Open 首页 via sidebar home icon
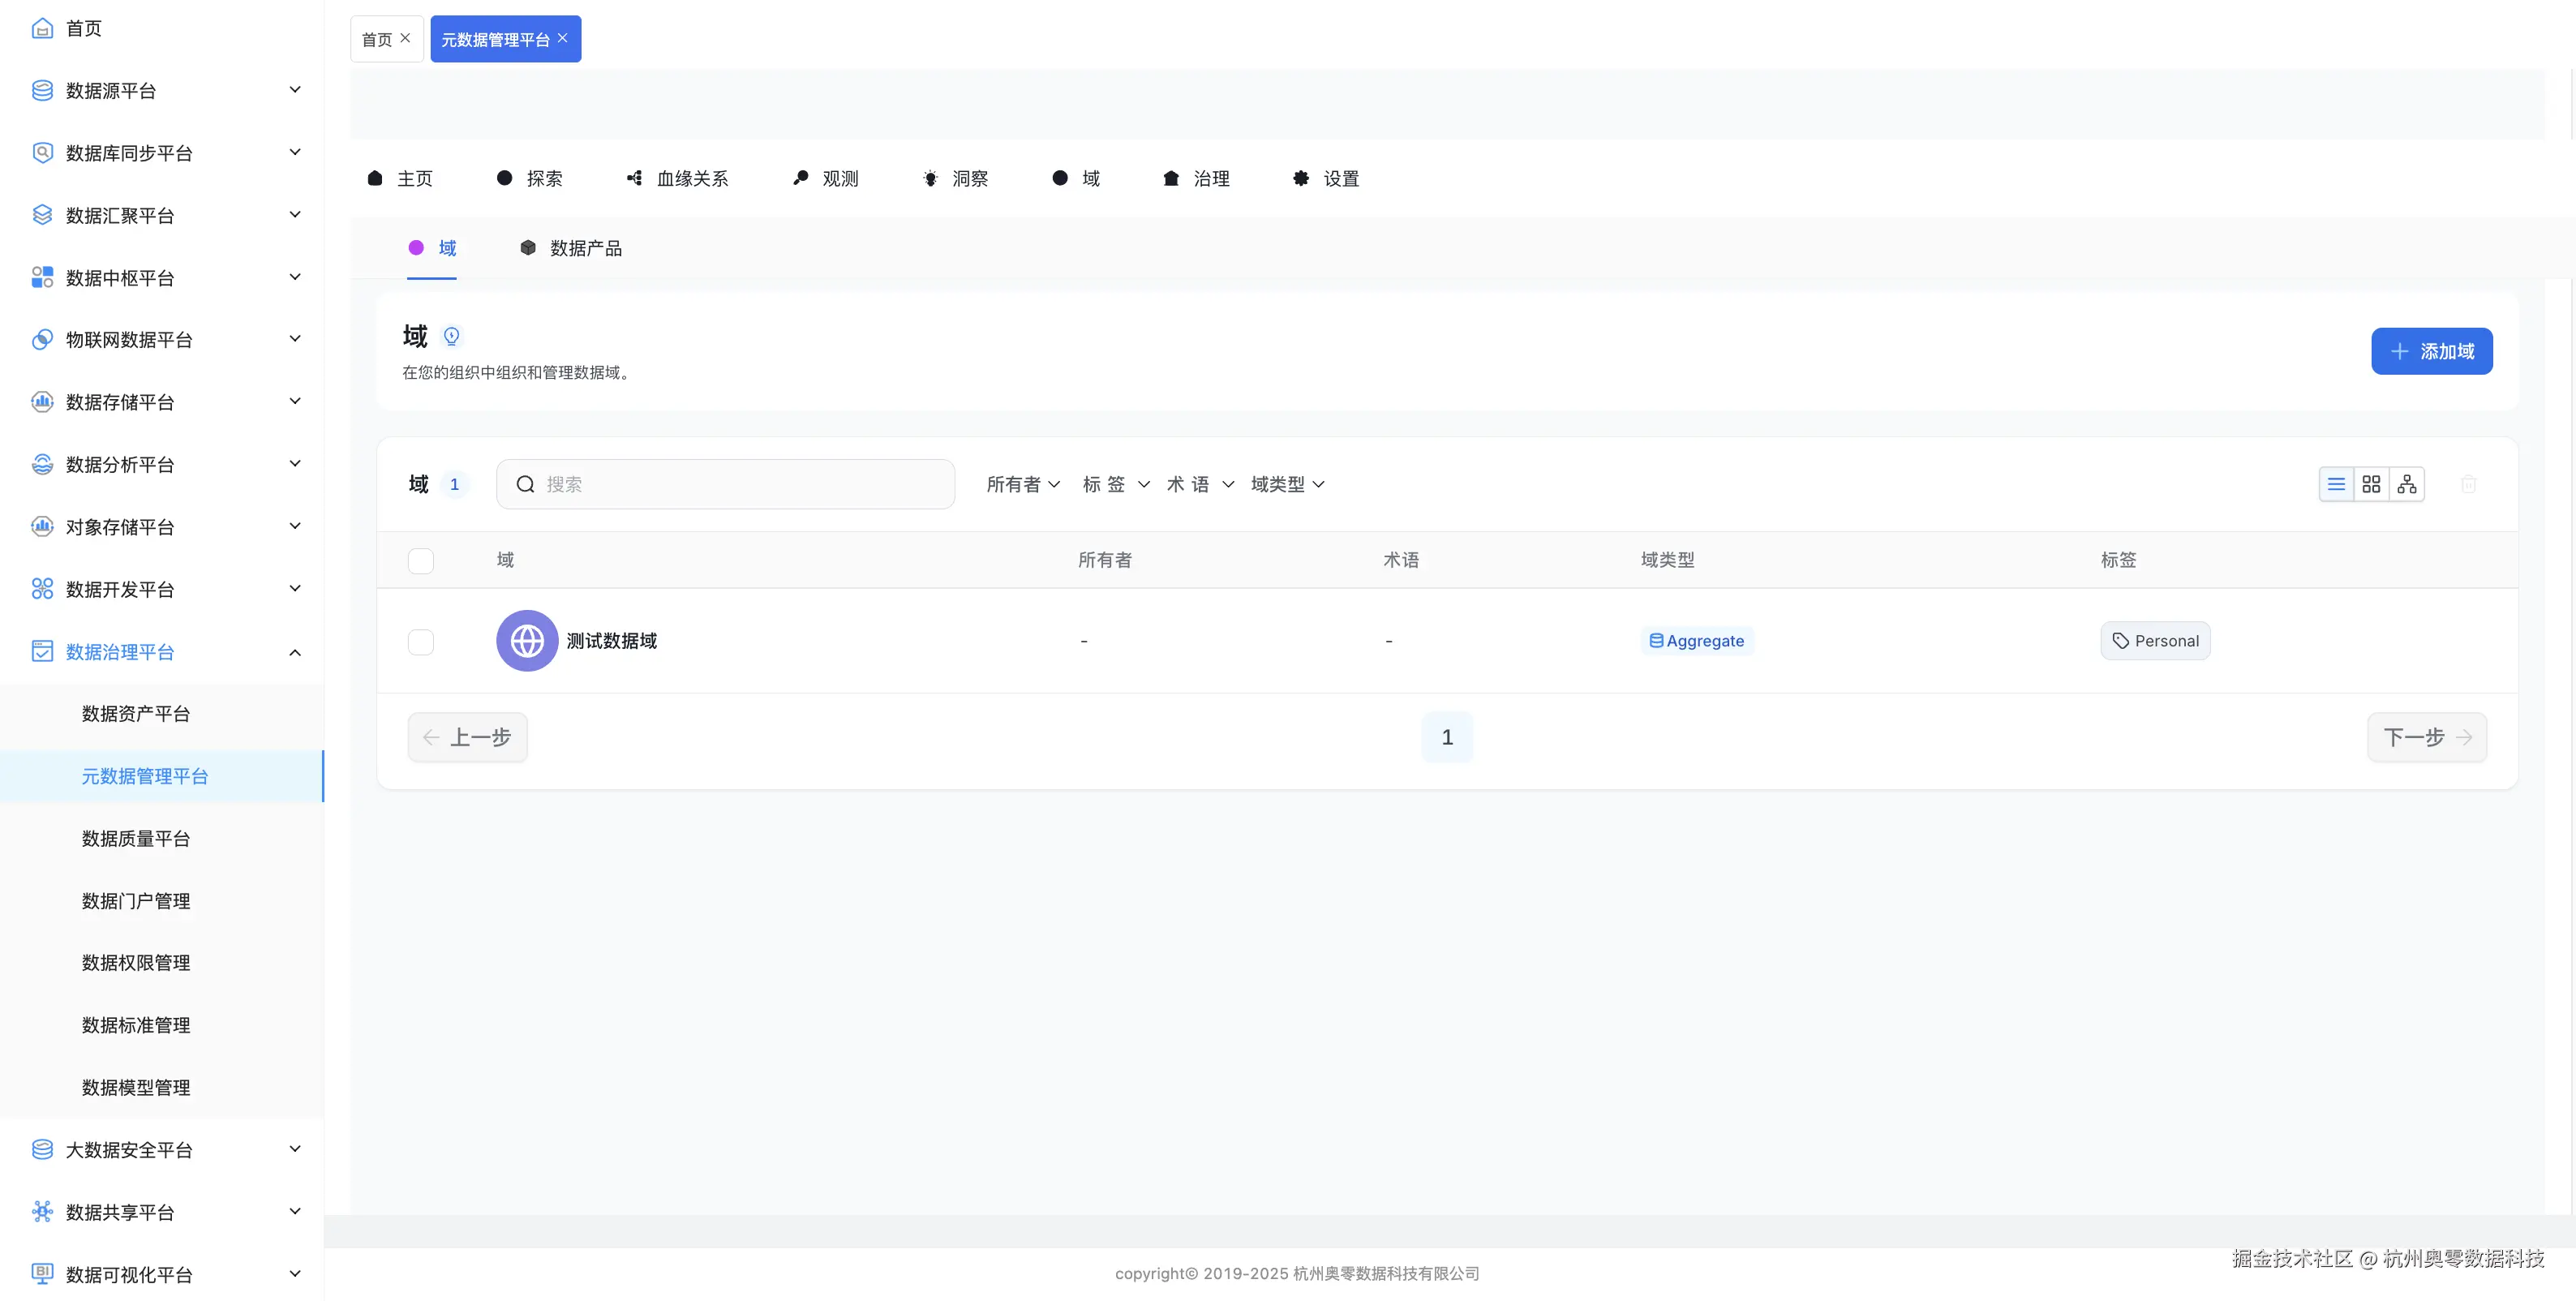Viewport: 2576px width, 1301px height. [42, 28]
